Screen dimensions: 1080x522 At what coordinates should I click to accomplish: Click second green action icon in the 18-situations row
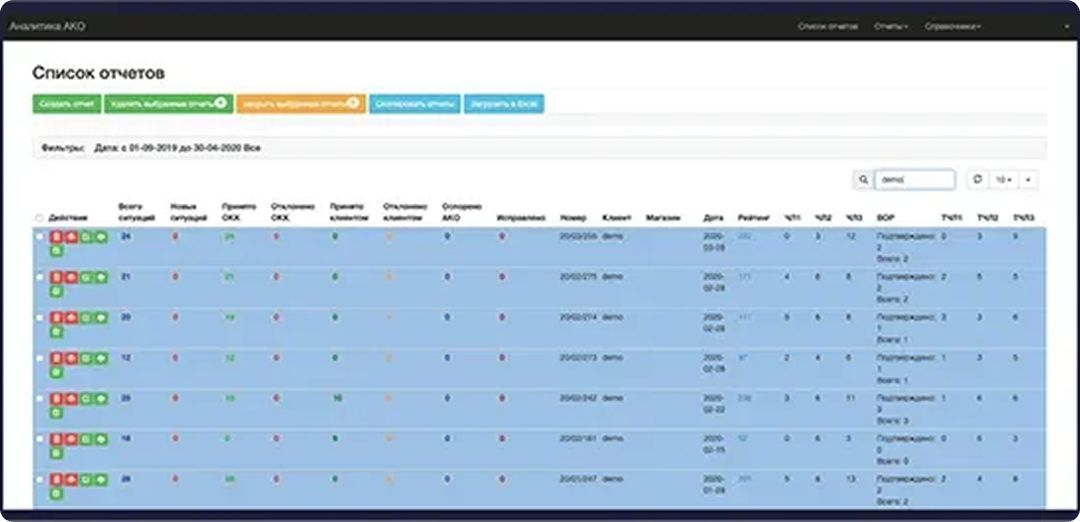[100, 438]
